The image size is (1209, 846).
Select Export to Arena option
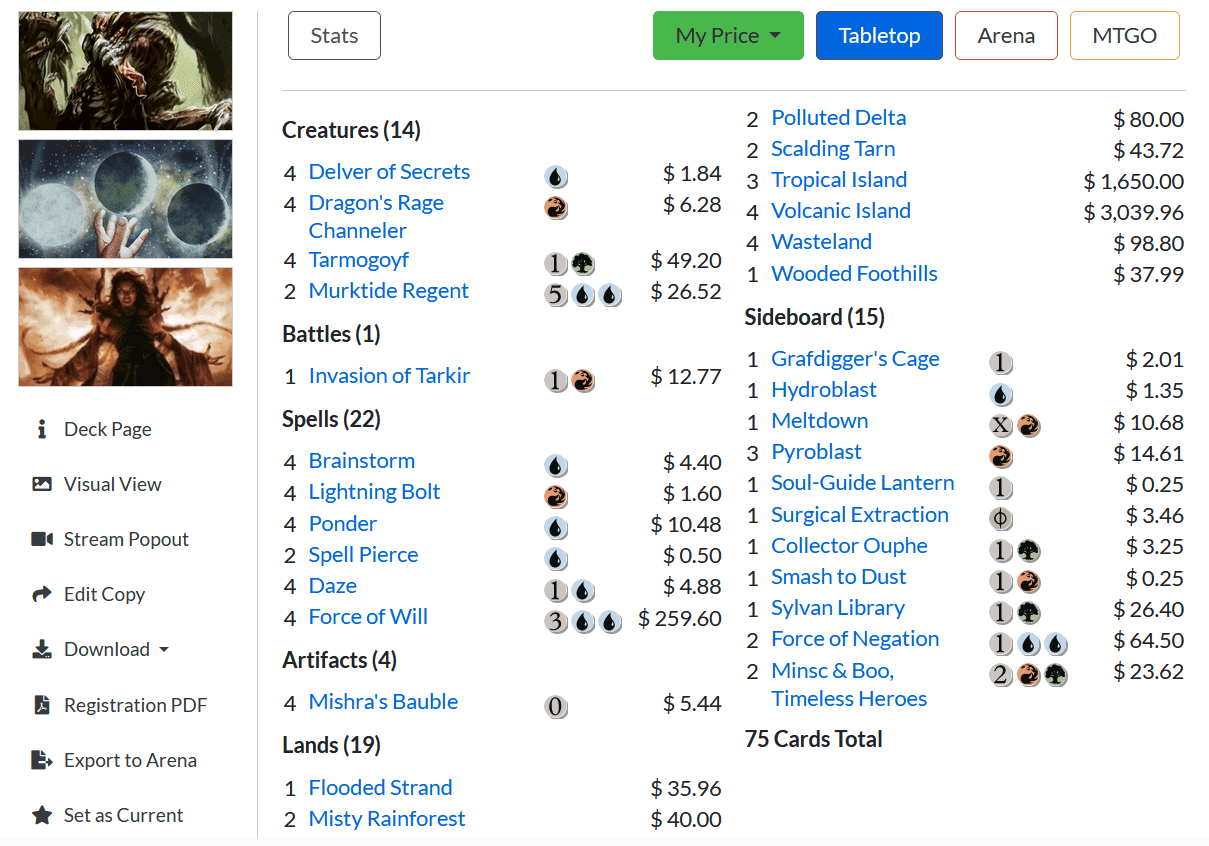pos(130,760)
